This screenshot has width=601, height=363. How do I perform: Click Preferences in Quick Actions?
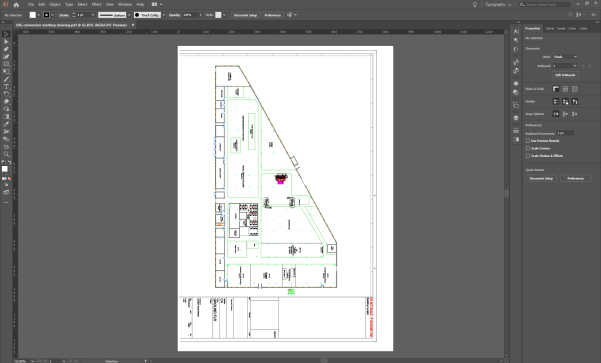click(575, 178)
